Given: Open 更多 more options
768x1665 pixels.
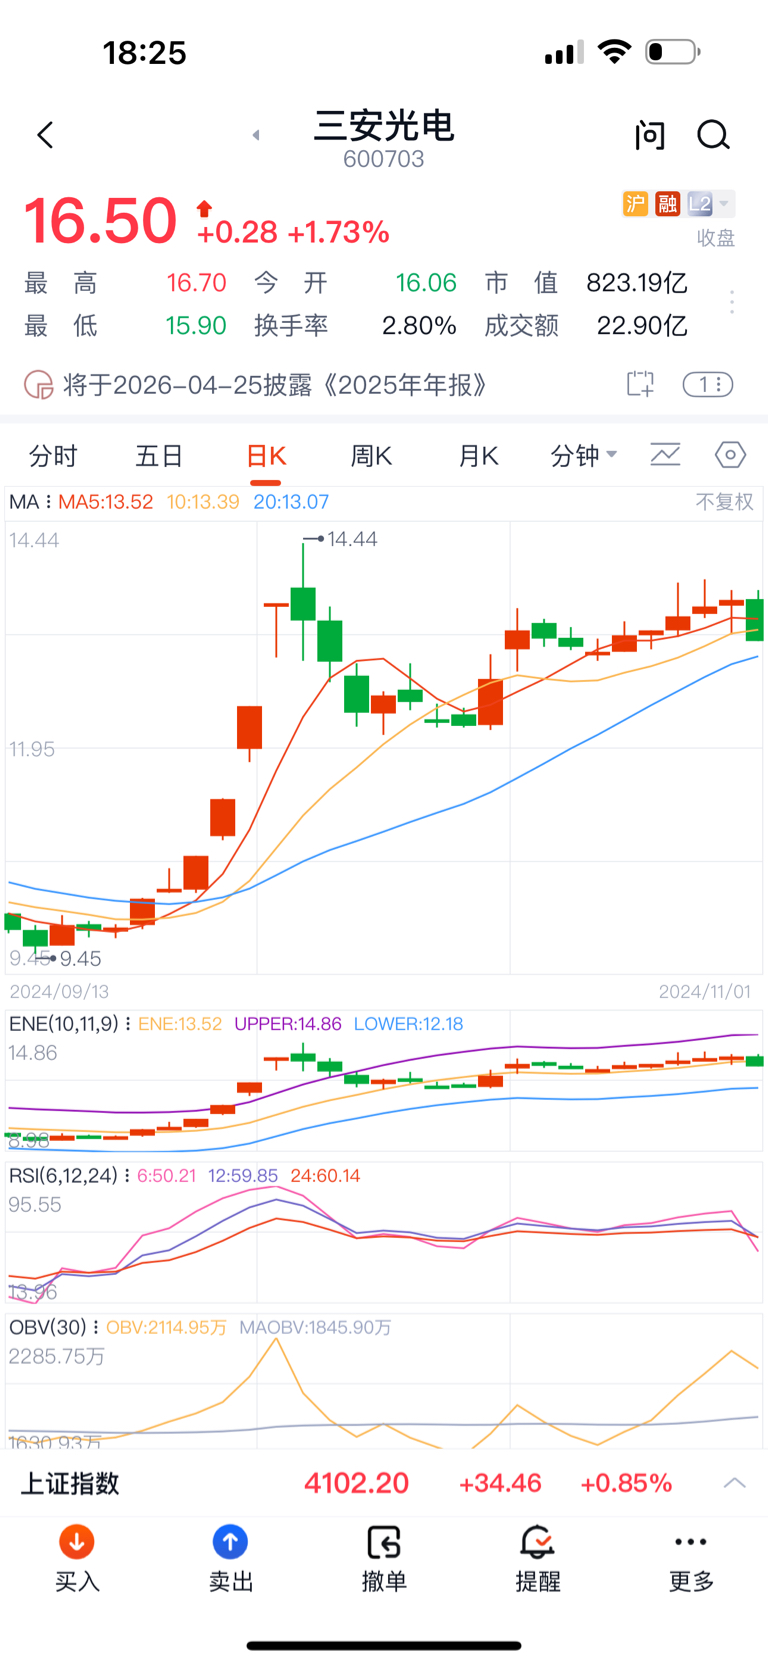Looking at the screenshot, I should point(691,1558).
